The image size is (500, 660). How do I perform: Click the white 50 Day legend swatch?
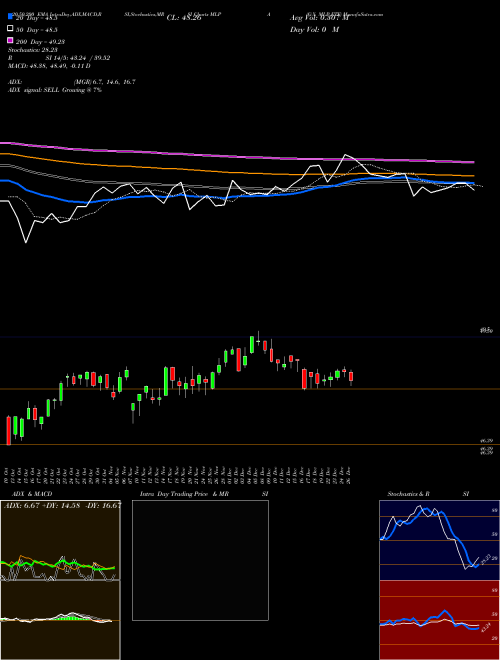[11, 29]
